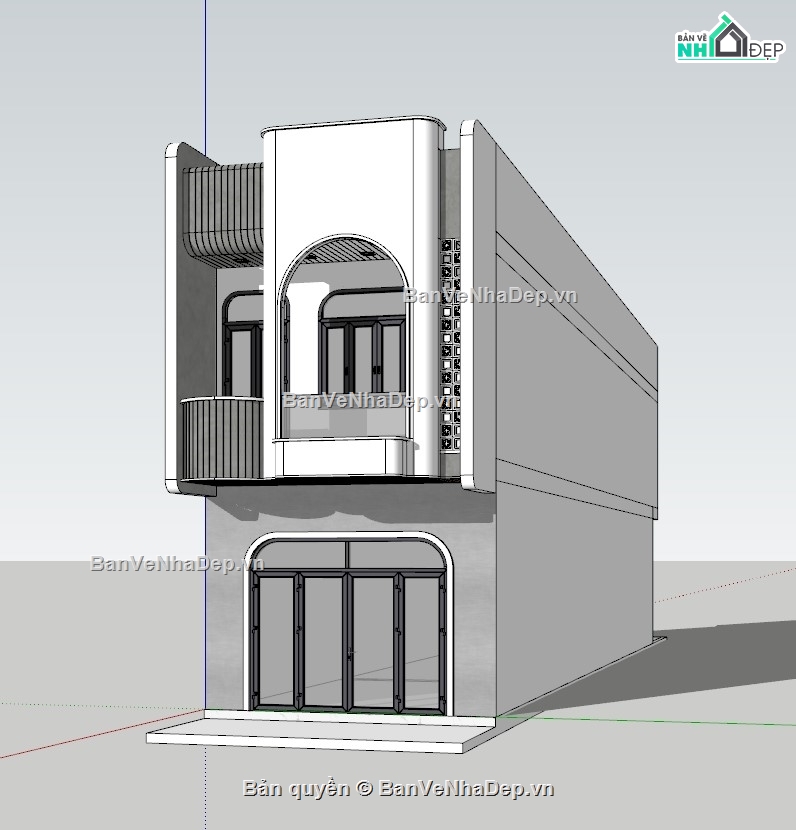
Task: Select the curved slatted balcony railing on left
Action: (x=221, y=439)
